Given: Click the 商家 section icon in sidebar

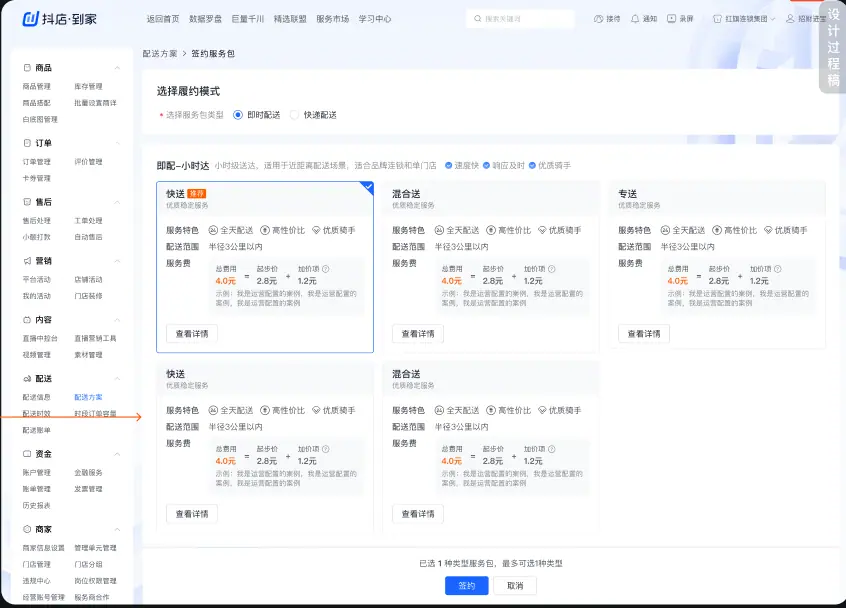Looking at the screenshot, I should point(27,530).
